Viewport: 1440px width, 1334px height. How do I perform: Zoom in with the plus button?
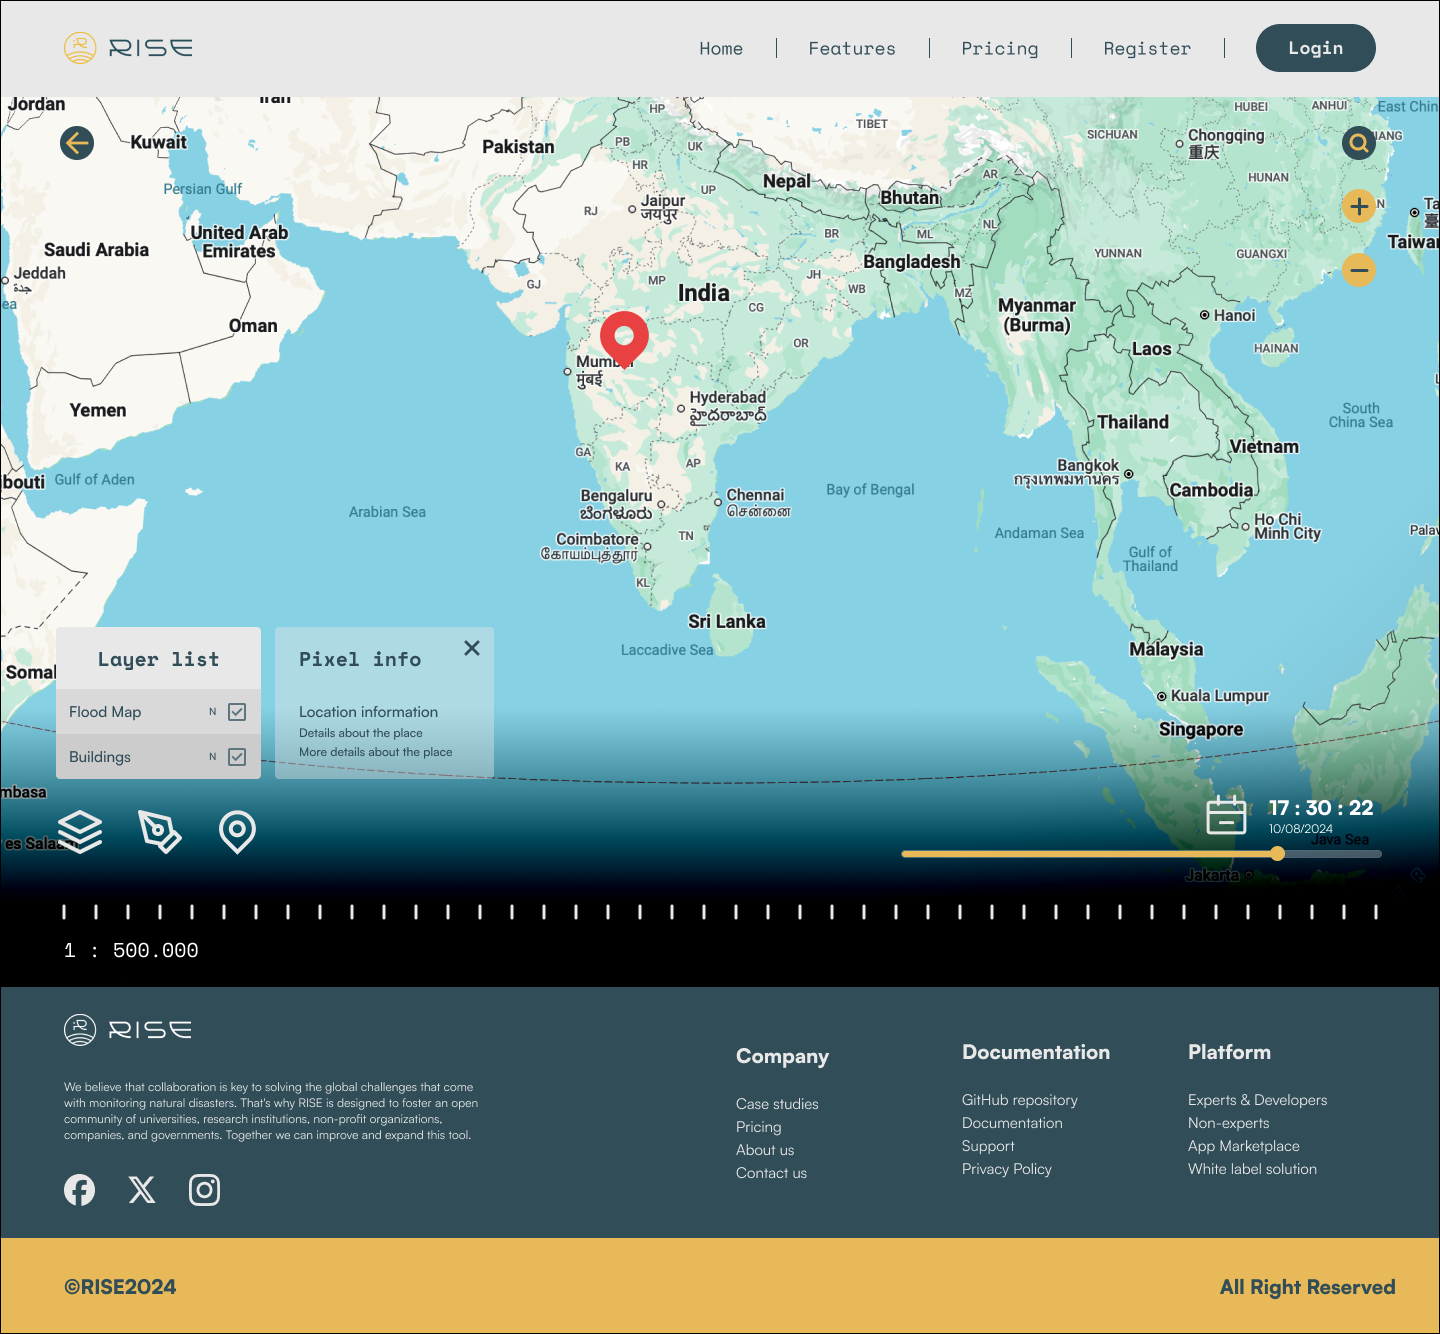point(1358,207)
